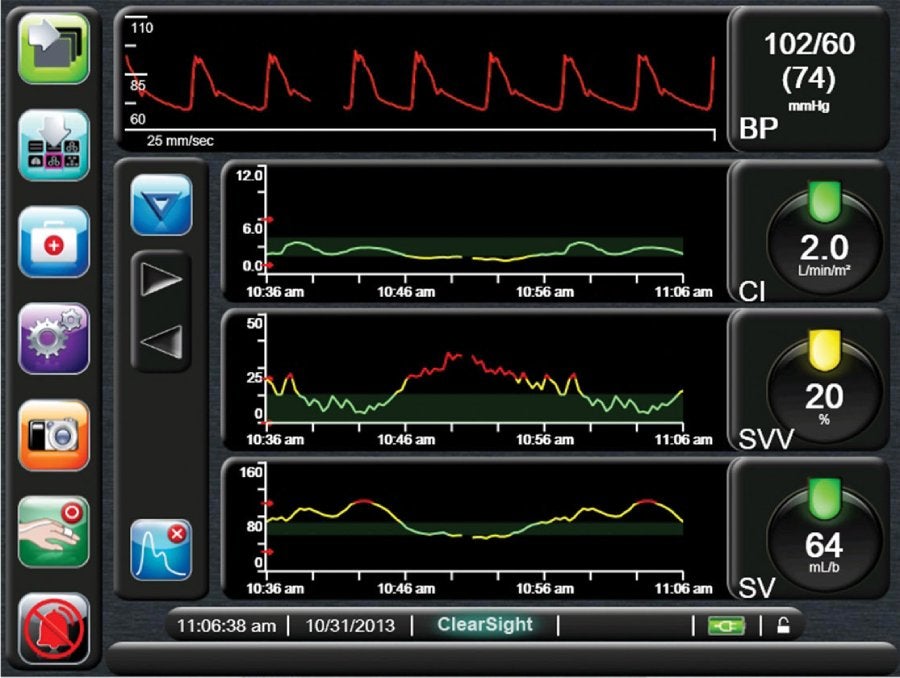This screenshot has height=678, width=900.
Task: Select the ClearSight mode label
Action: click(488, 623)
